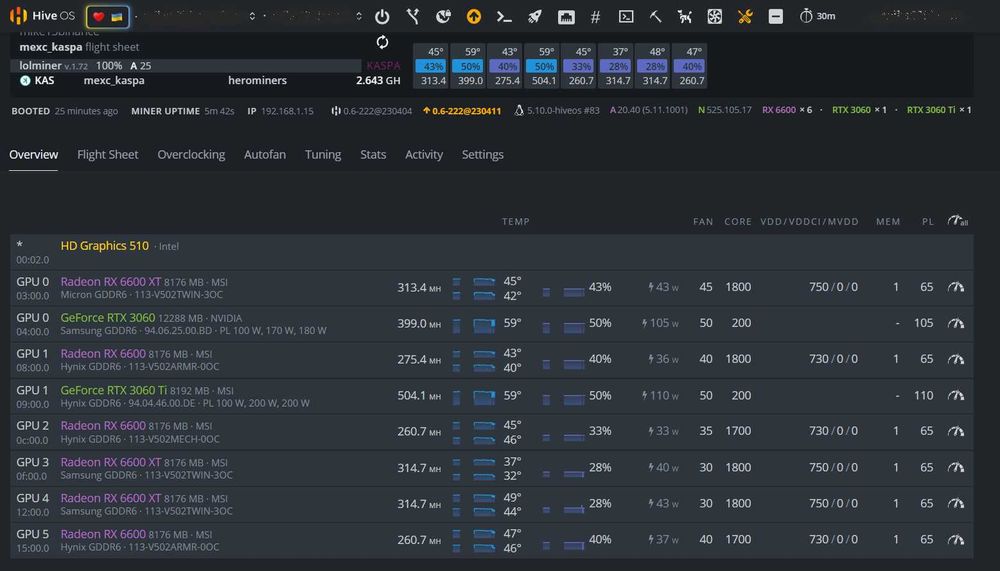The width and height of the screenshot is (1000, 571).
Task: Open tuning gauge for GPU 2 row
Action: coord(955,431)
